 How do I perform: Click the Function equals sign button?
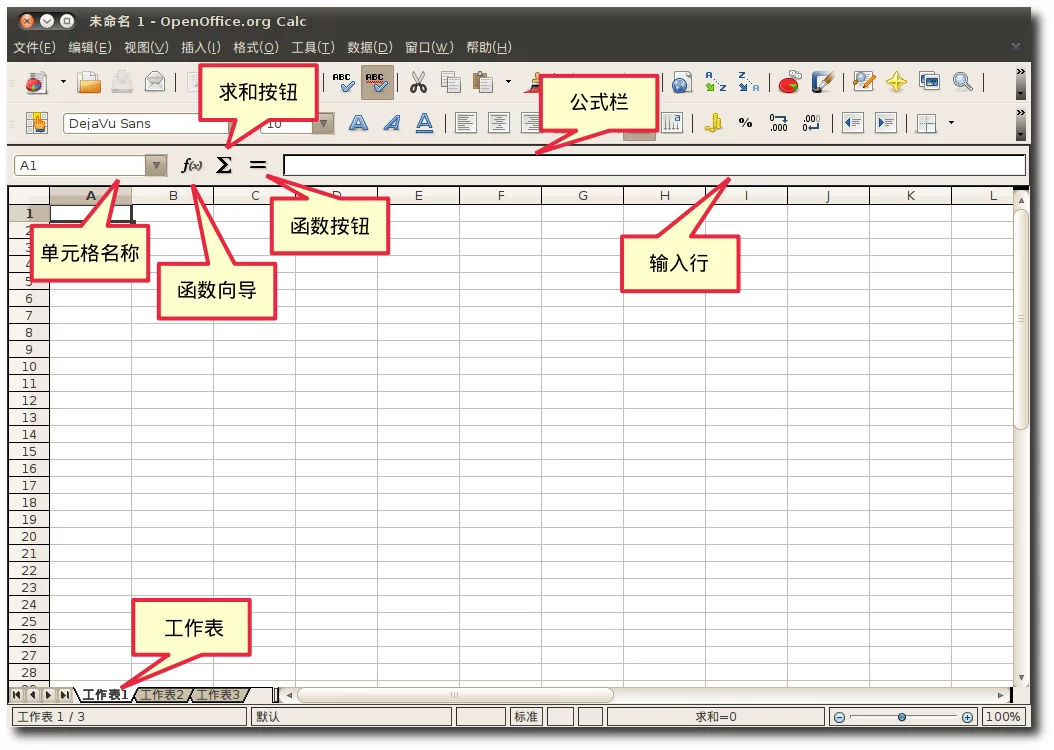click(257, 165)
